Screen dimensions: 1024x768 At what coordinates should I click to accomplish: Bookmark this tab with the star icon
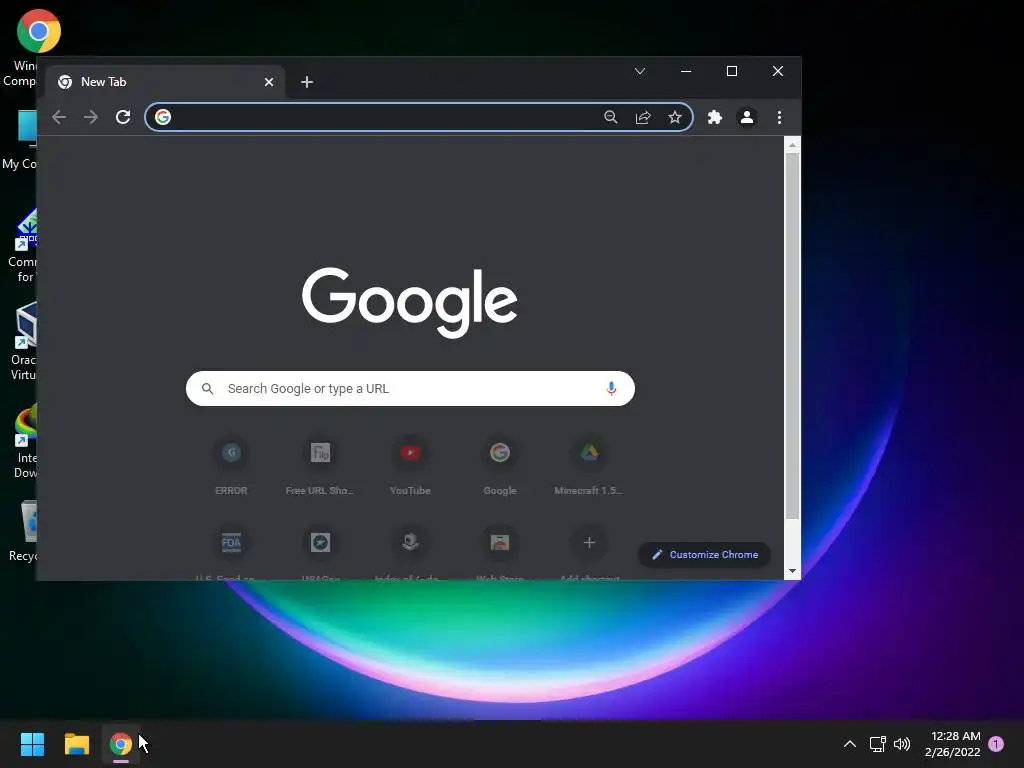[x=675, y=117]
